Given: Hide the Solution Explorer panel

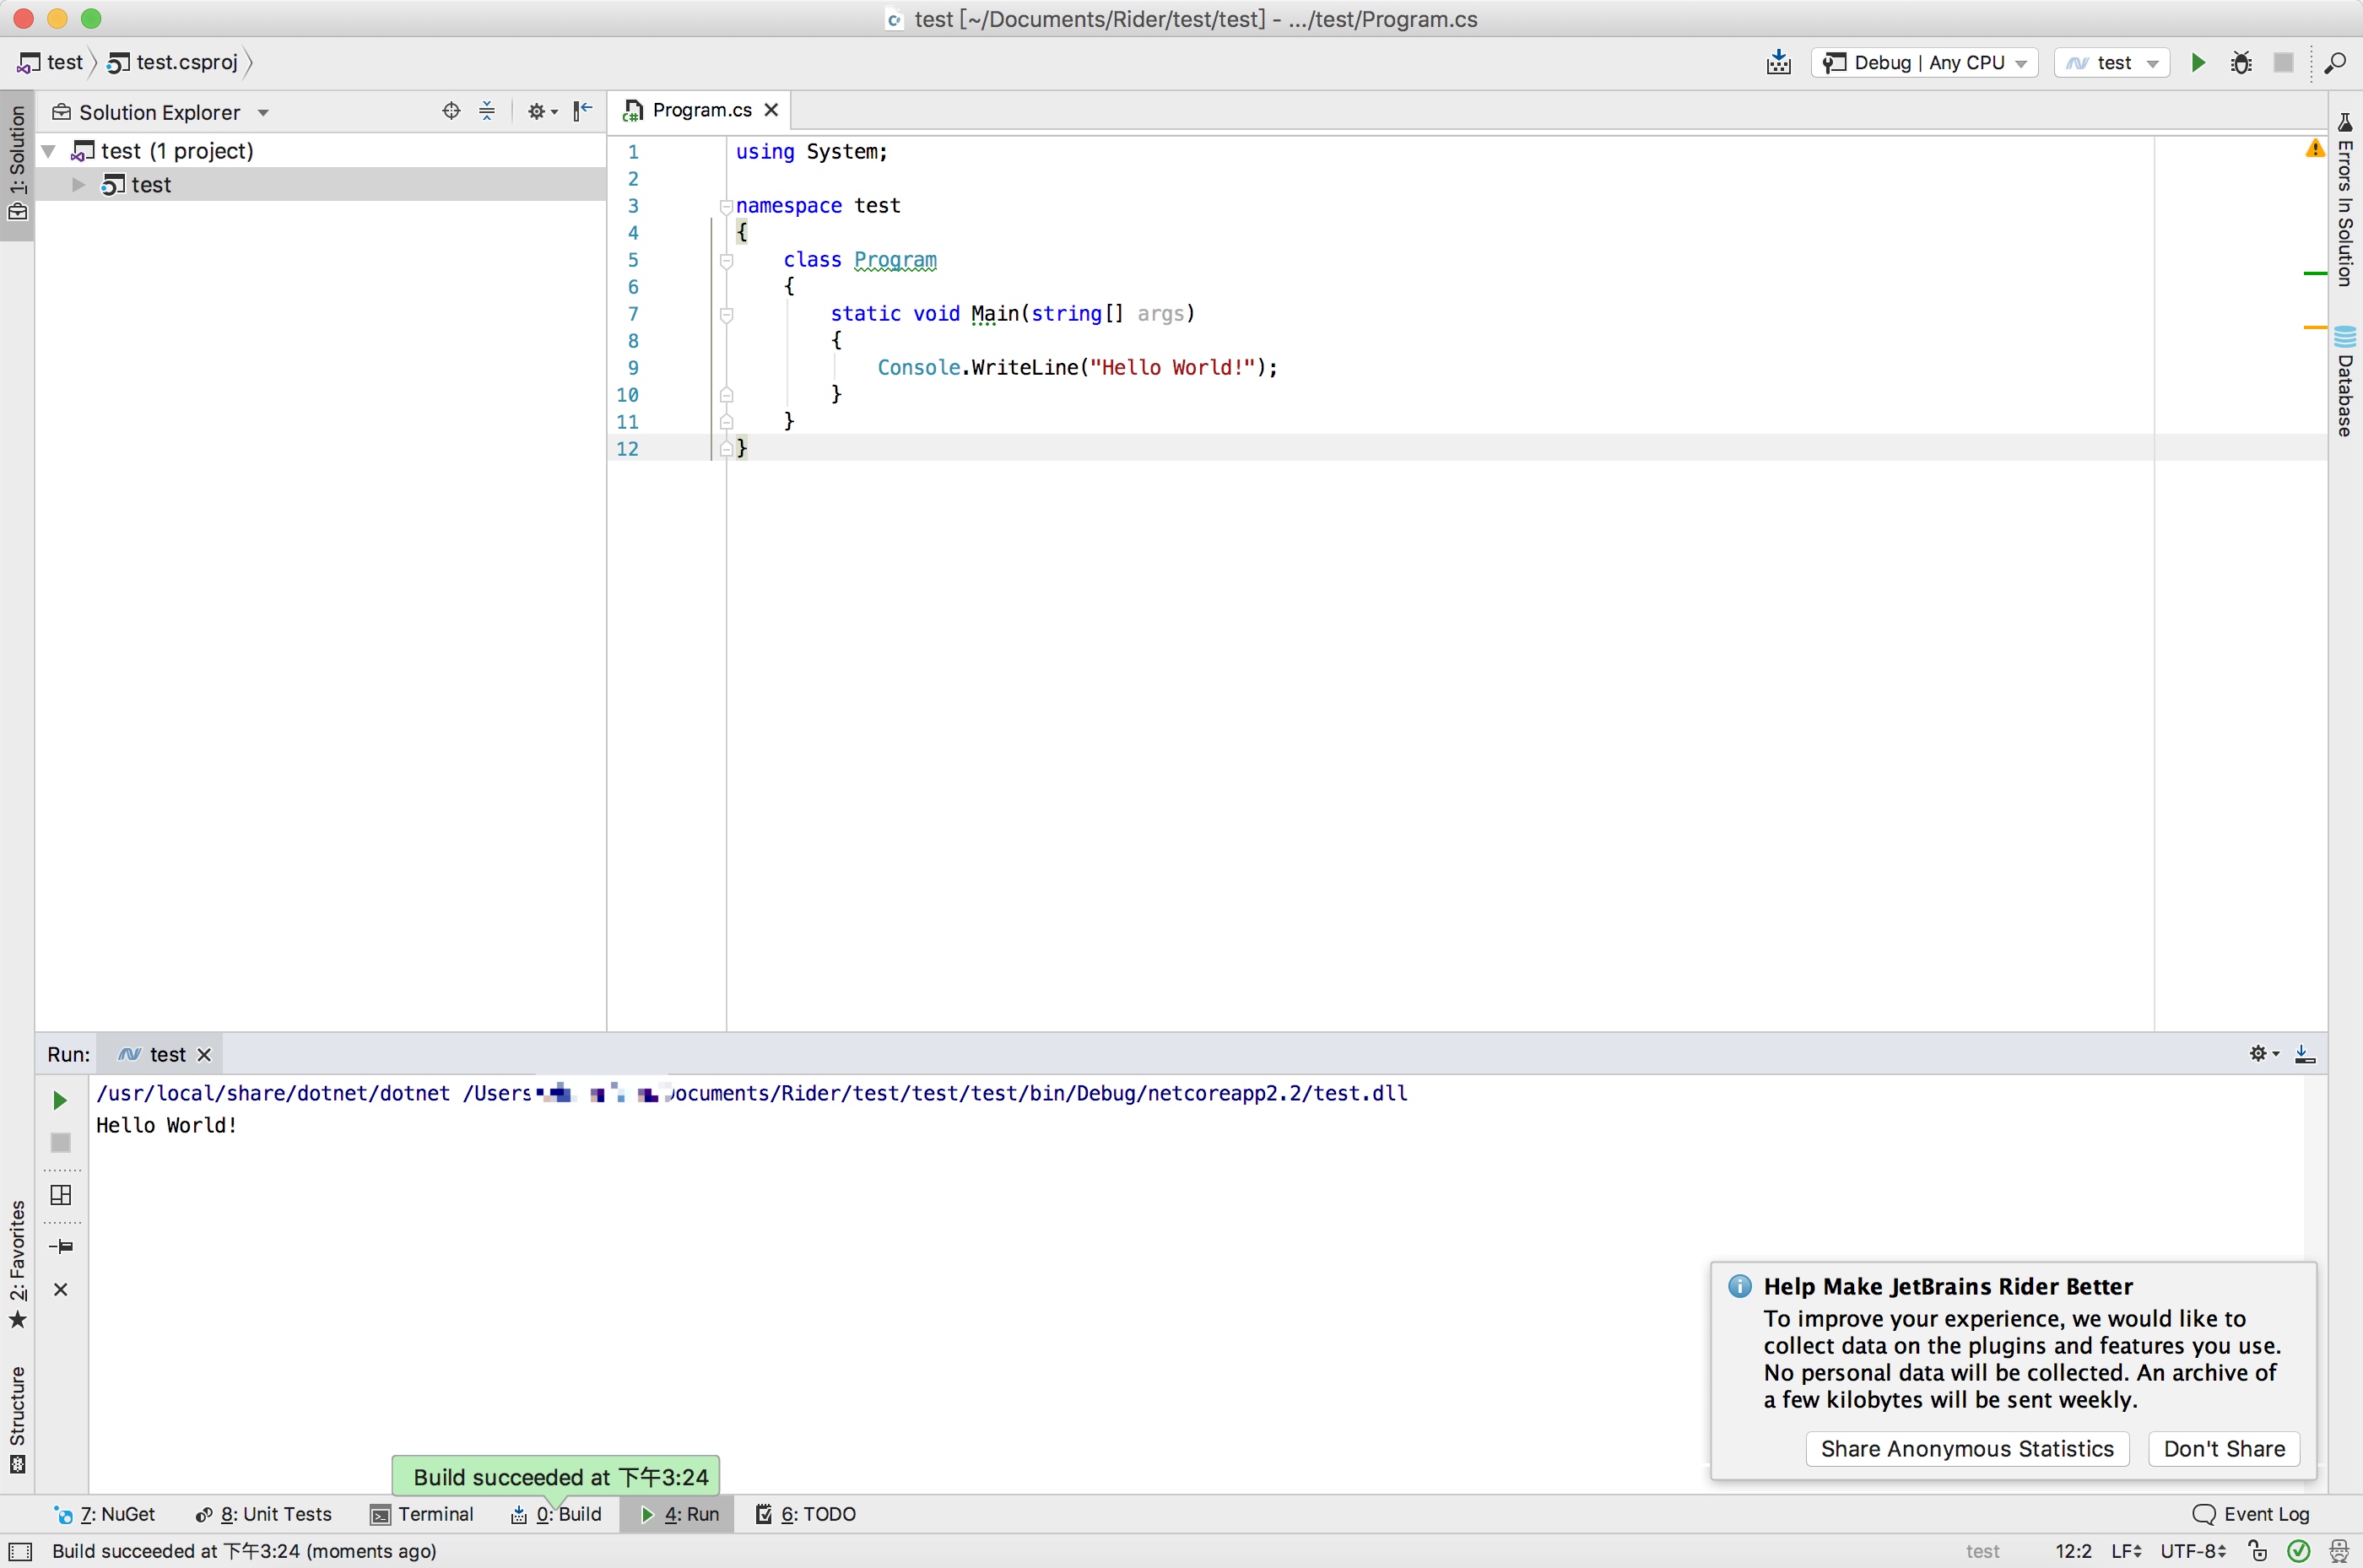Looking at the screenshot, I should coord(582,111).
